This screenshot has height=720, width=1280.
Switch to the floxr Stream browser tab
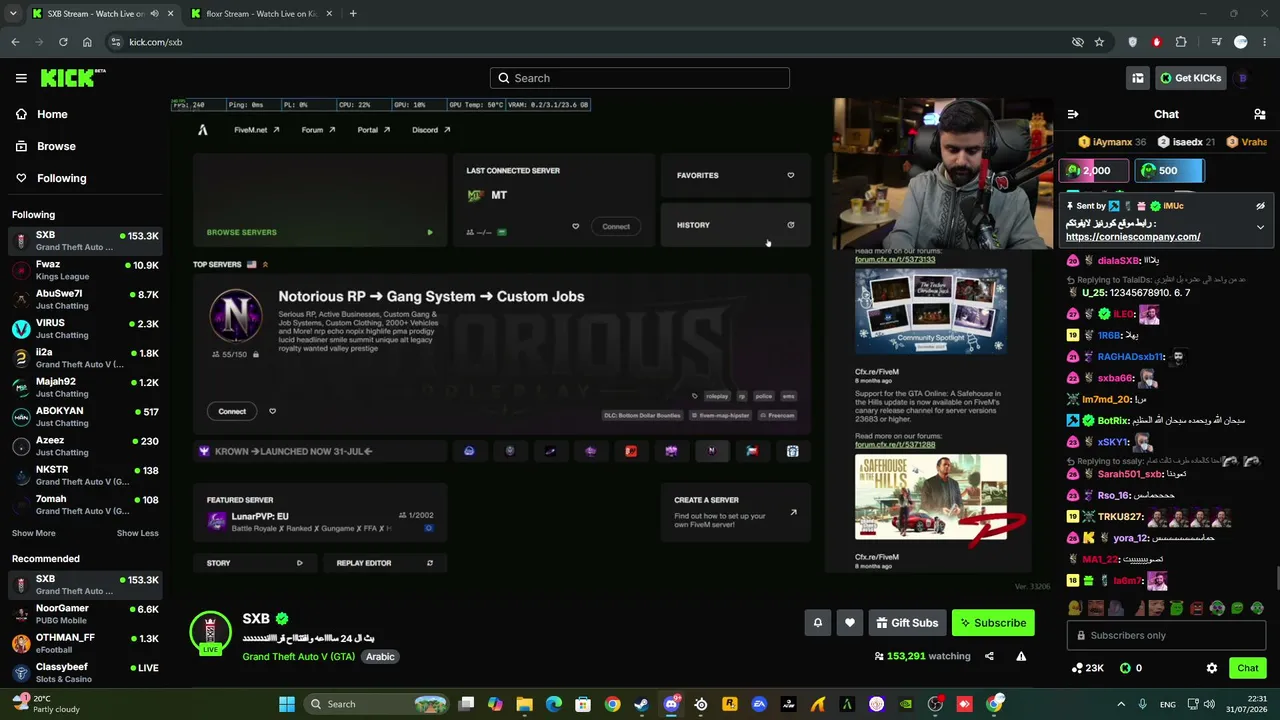coord(260,14)
